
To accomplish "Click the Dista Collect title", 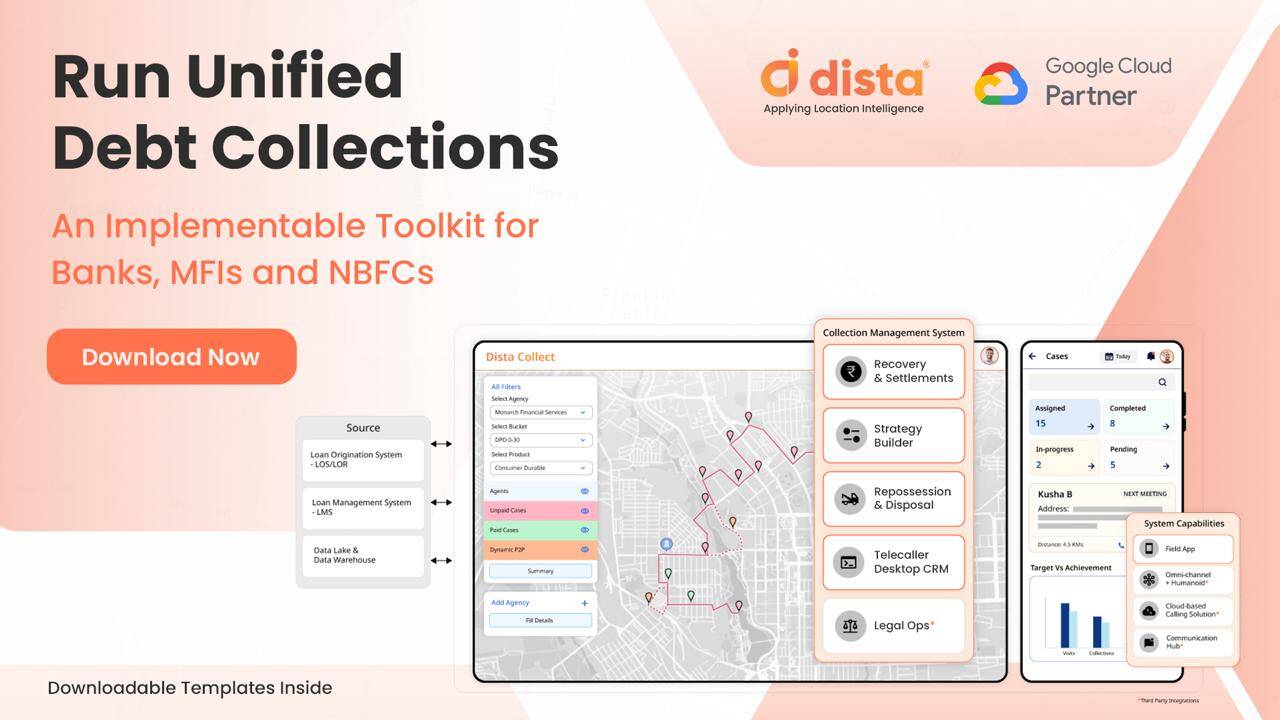I will [520, 357].
